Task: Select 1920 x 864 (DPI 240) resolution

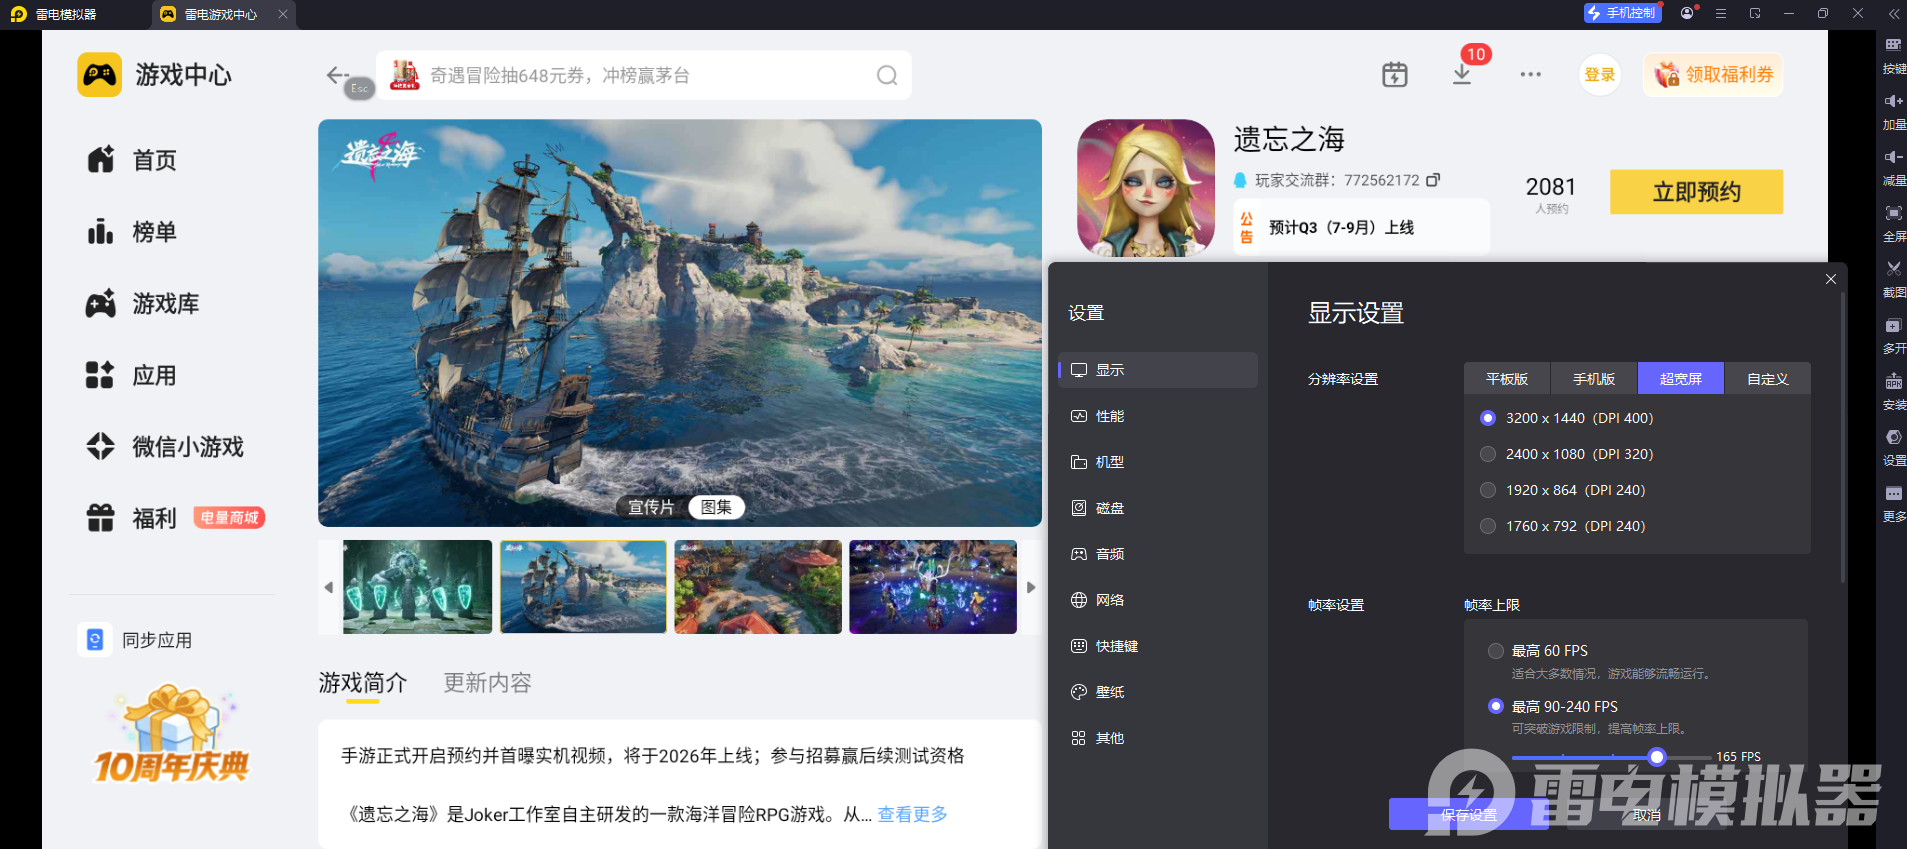Action: (x=1488, y=490)
